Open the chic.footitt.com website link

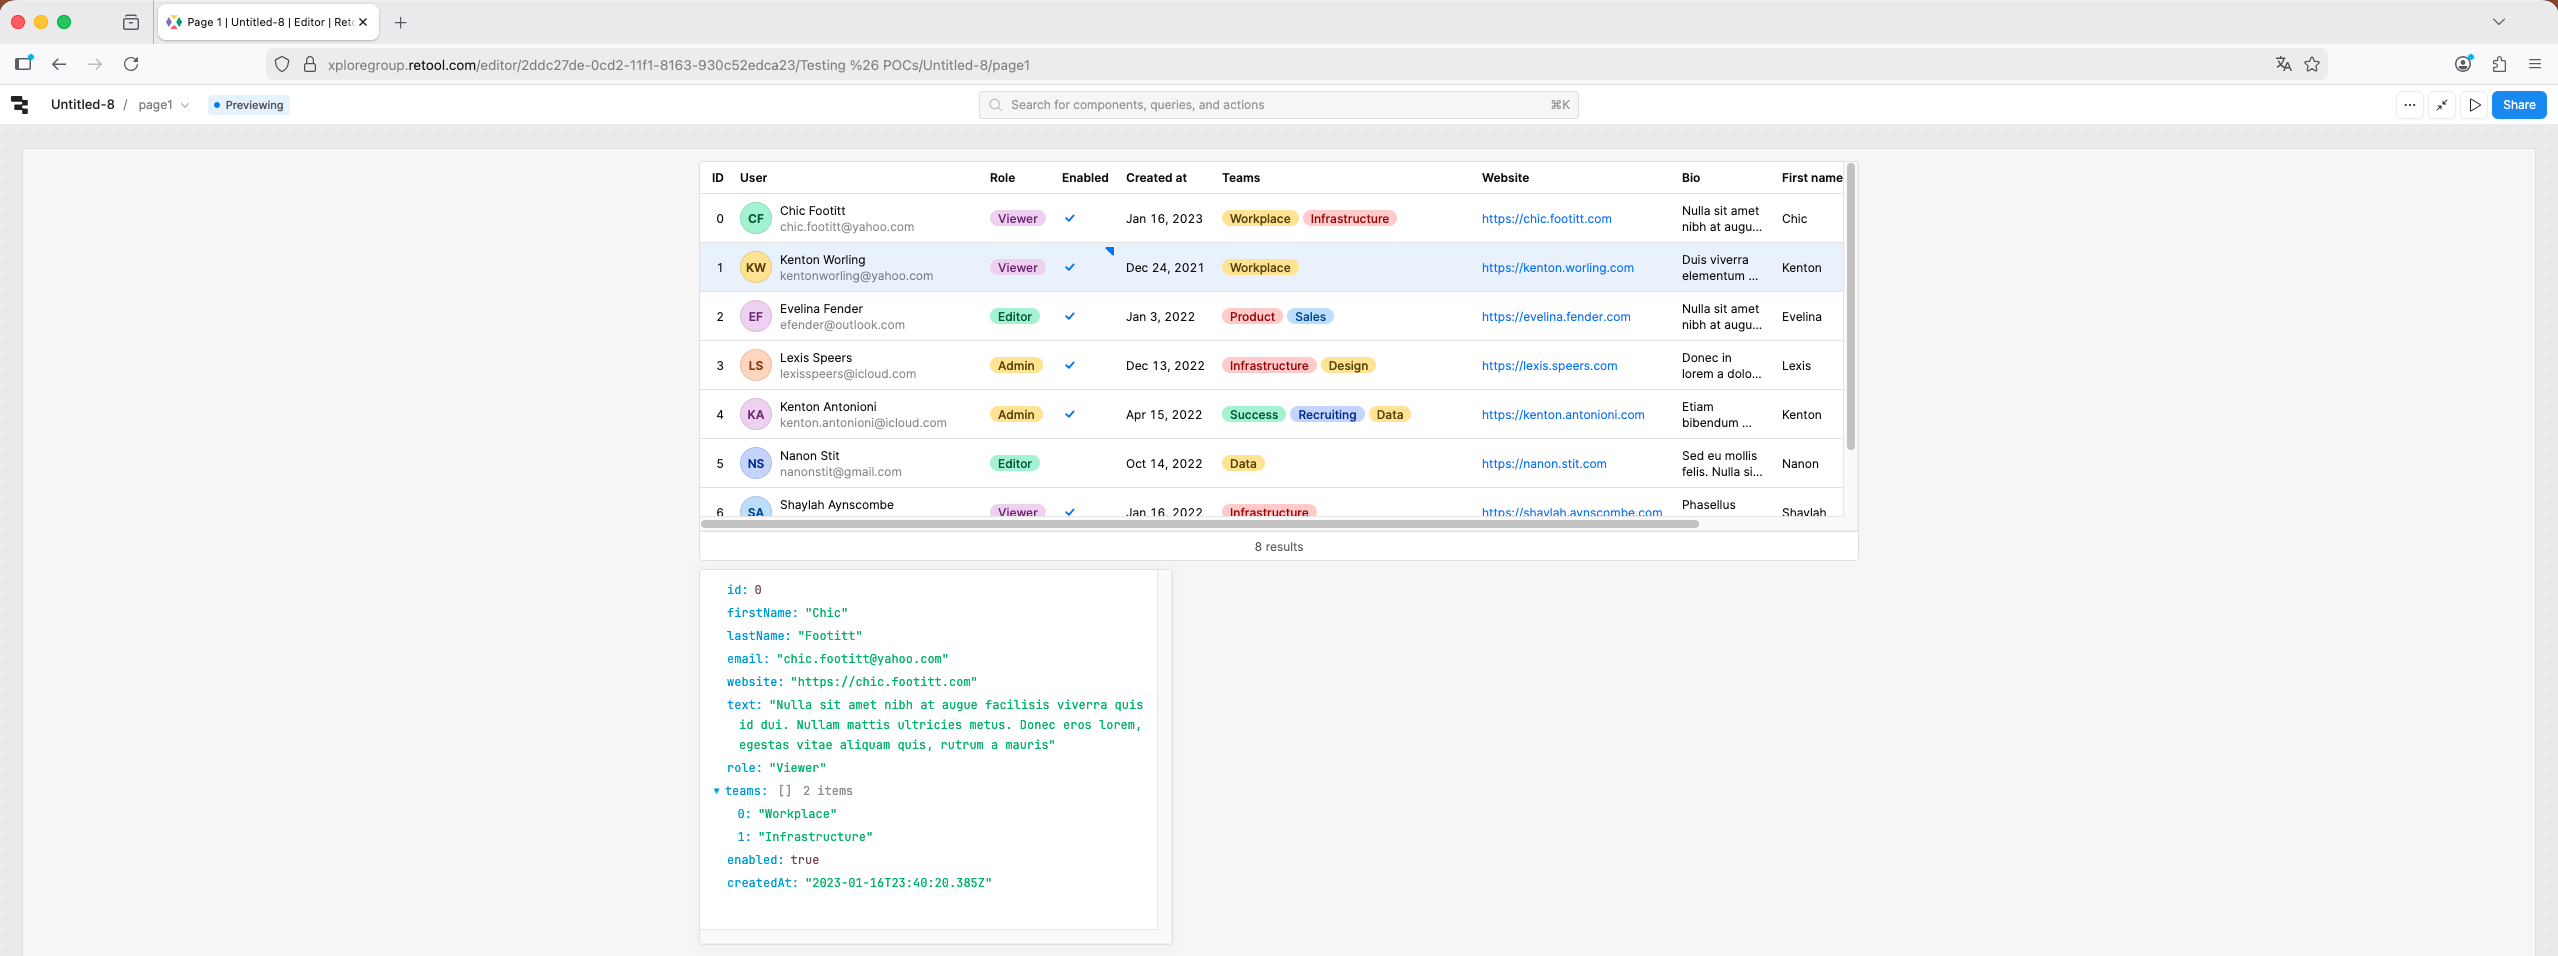pos(1546,219)
